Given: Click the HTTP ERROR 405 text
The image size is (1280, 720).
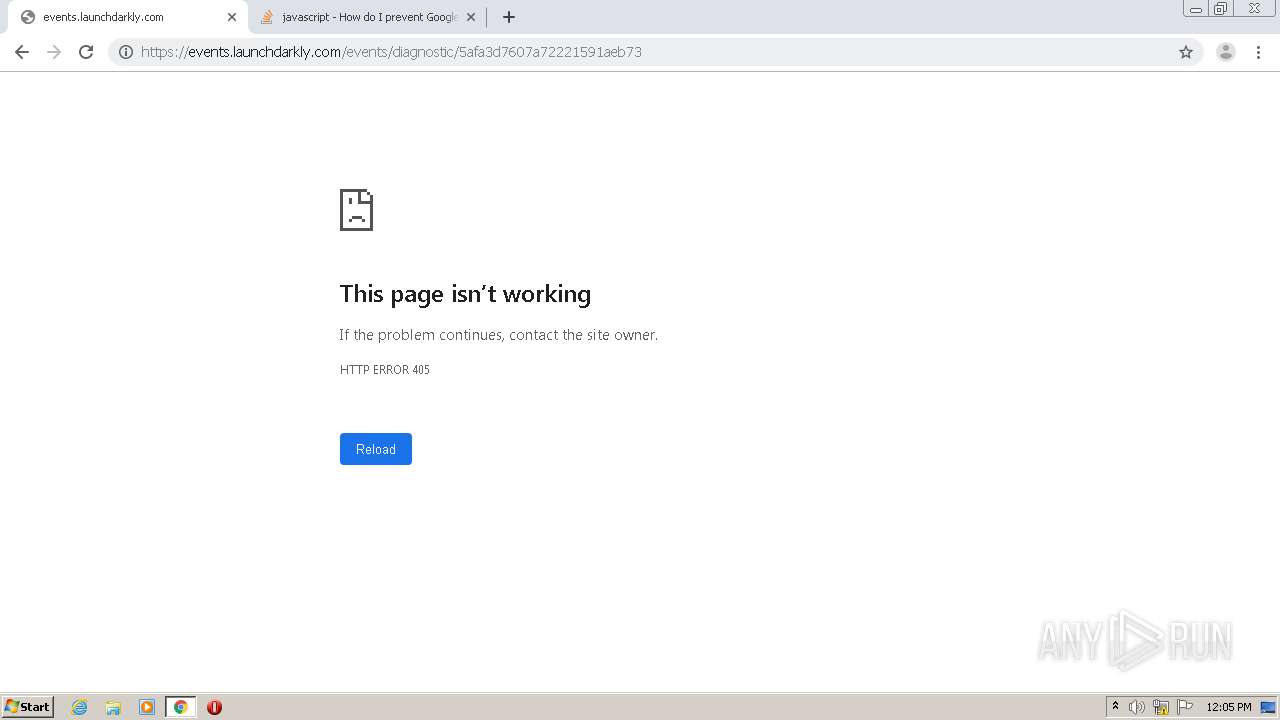Looking at the screenshot, I should coord(385,370).
